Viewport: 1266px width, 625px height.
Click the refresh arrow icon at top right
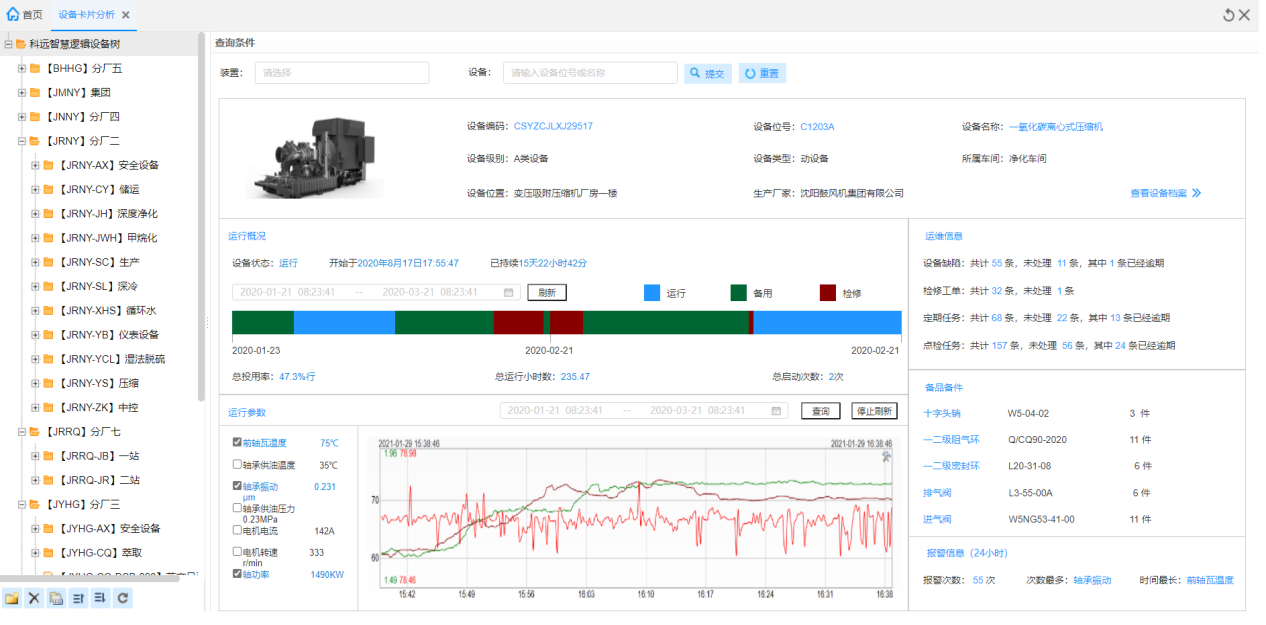tap(1228, 14)
